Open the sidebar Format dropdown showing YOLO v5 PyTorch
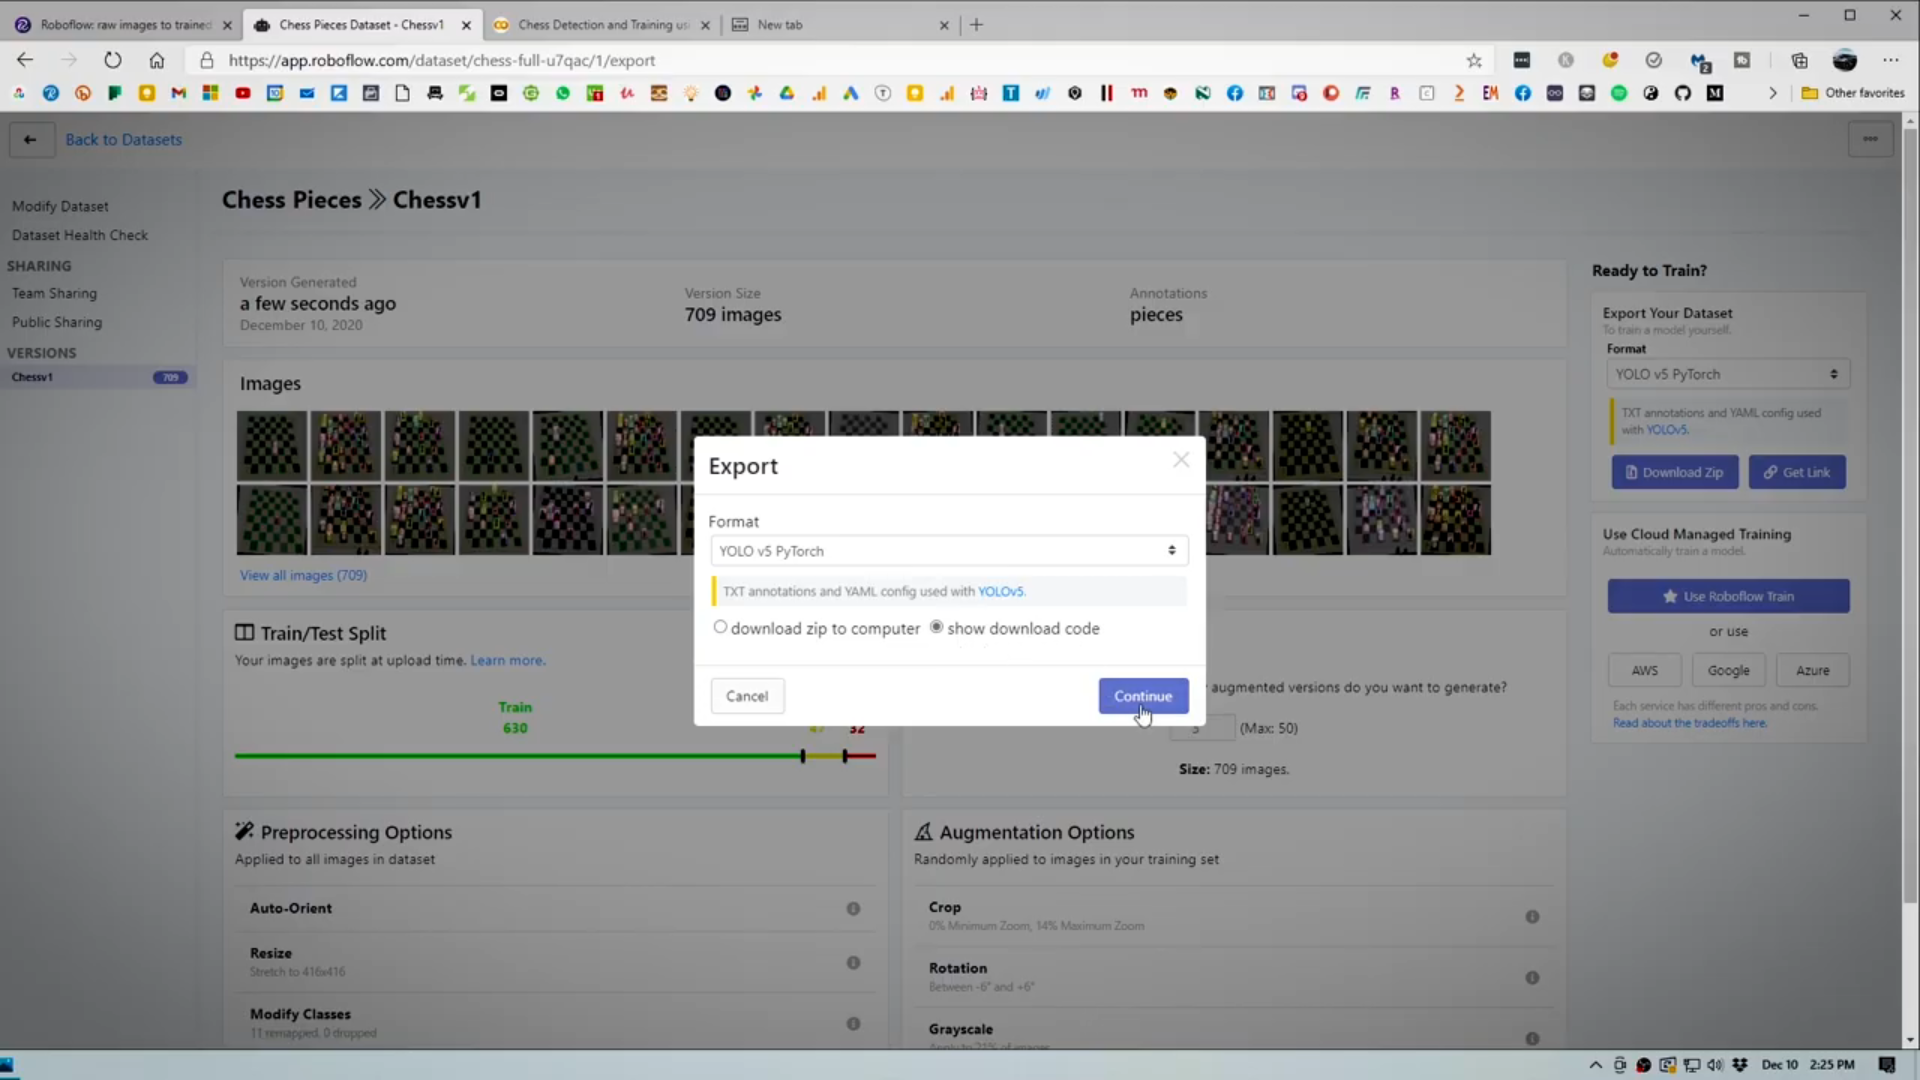The image size is (1920, 1080). pyautogui.click(x=1727, y=374)
